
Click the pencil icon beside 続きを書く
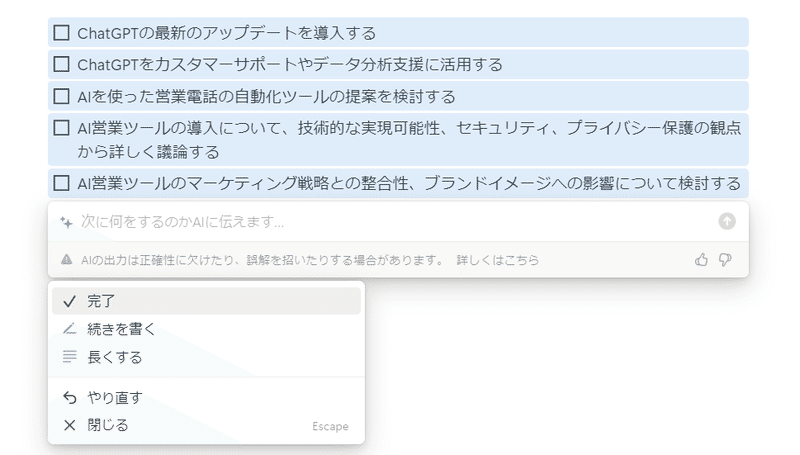pos(69,329)
